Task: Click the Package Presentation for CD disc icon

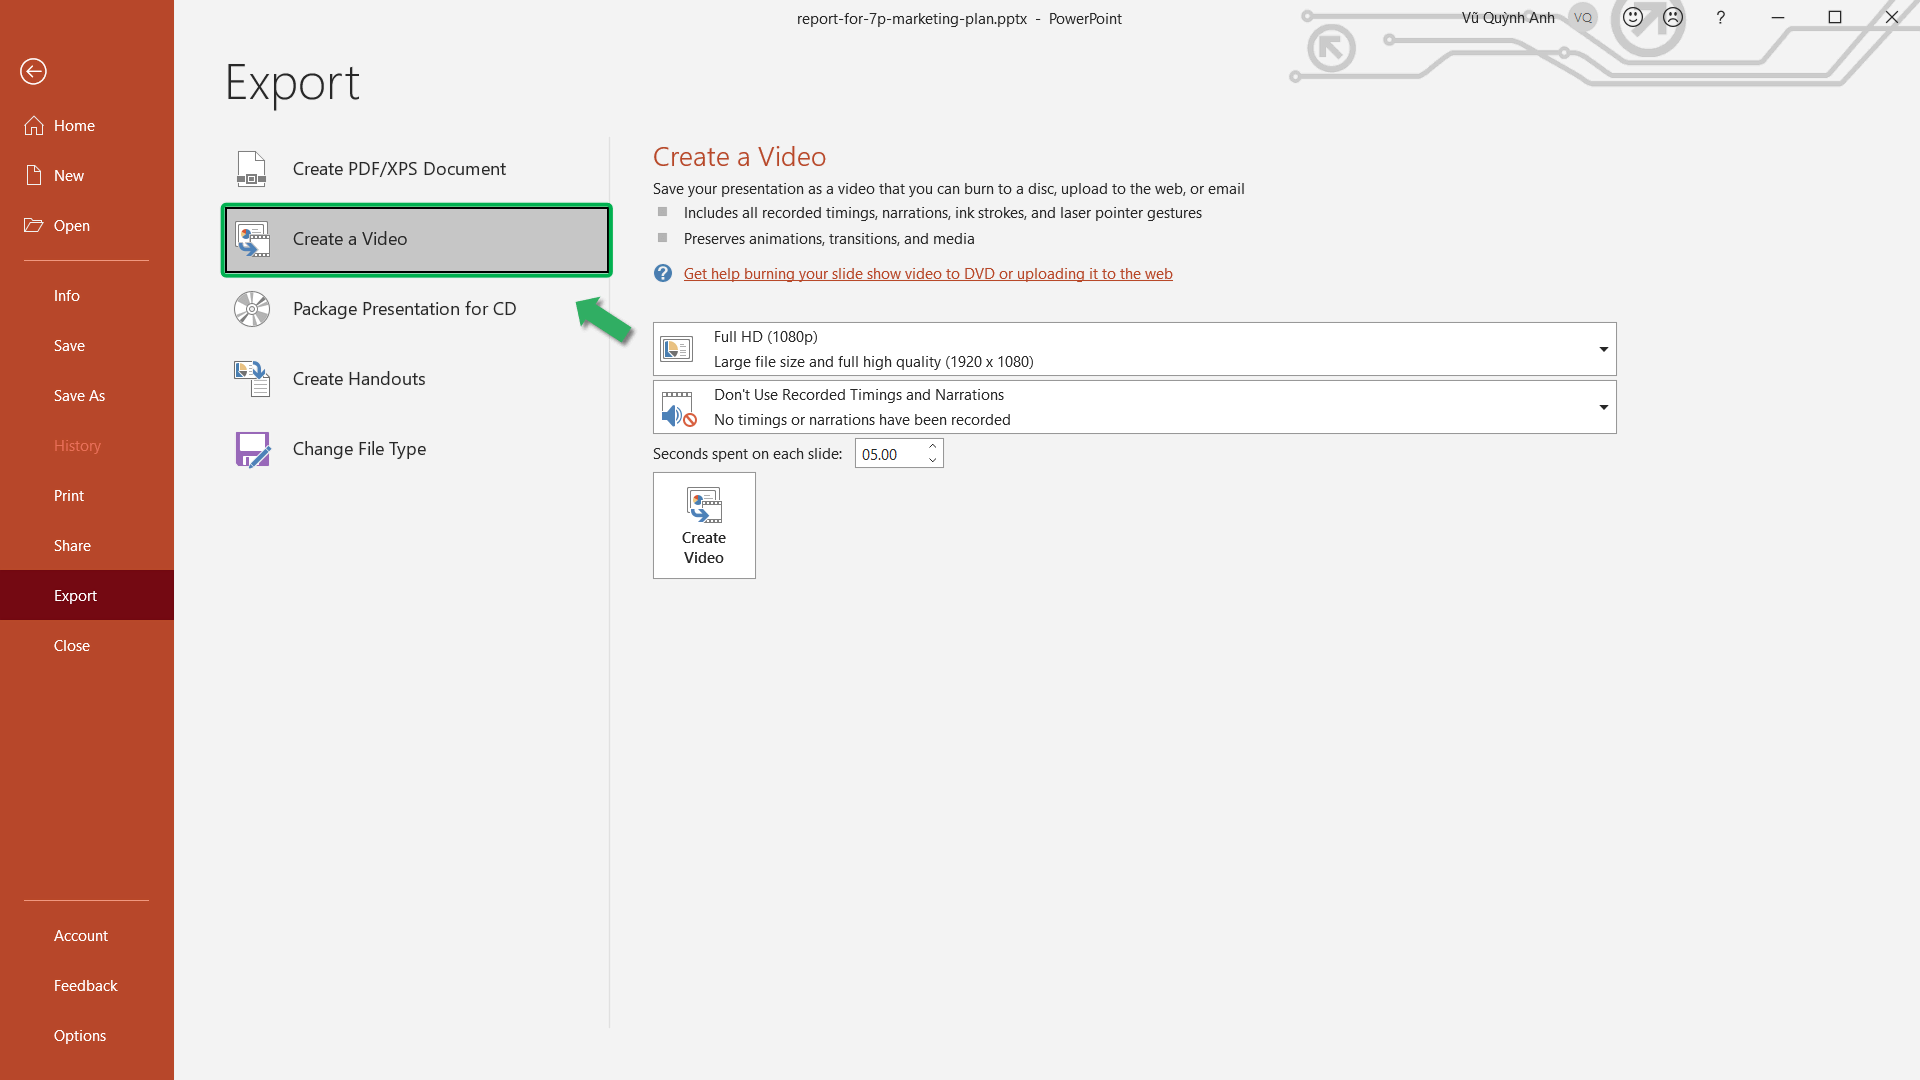Action: point(251,309)
